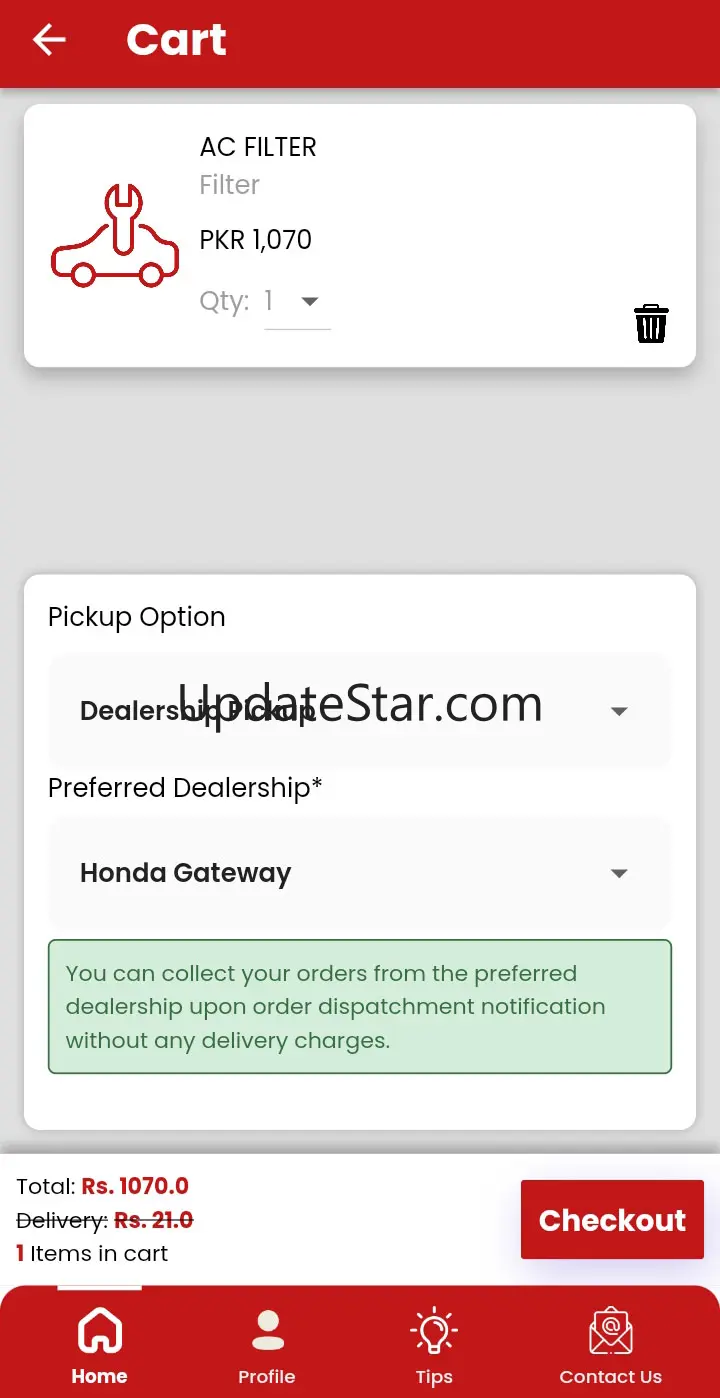Viewport: 720px width, 1398px height.
Task: Open the Contact Us tab label
Action: pos(610,1377)
